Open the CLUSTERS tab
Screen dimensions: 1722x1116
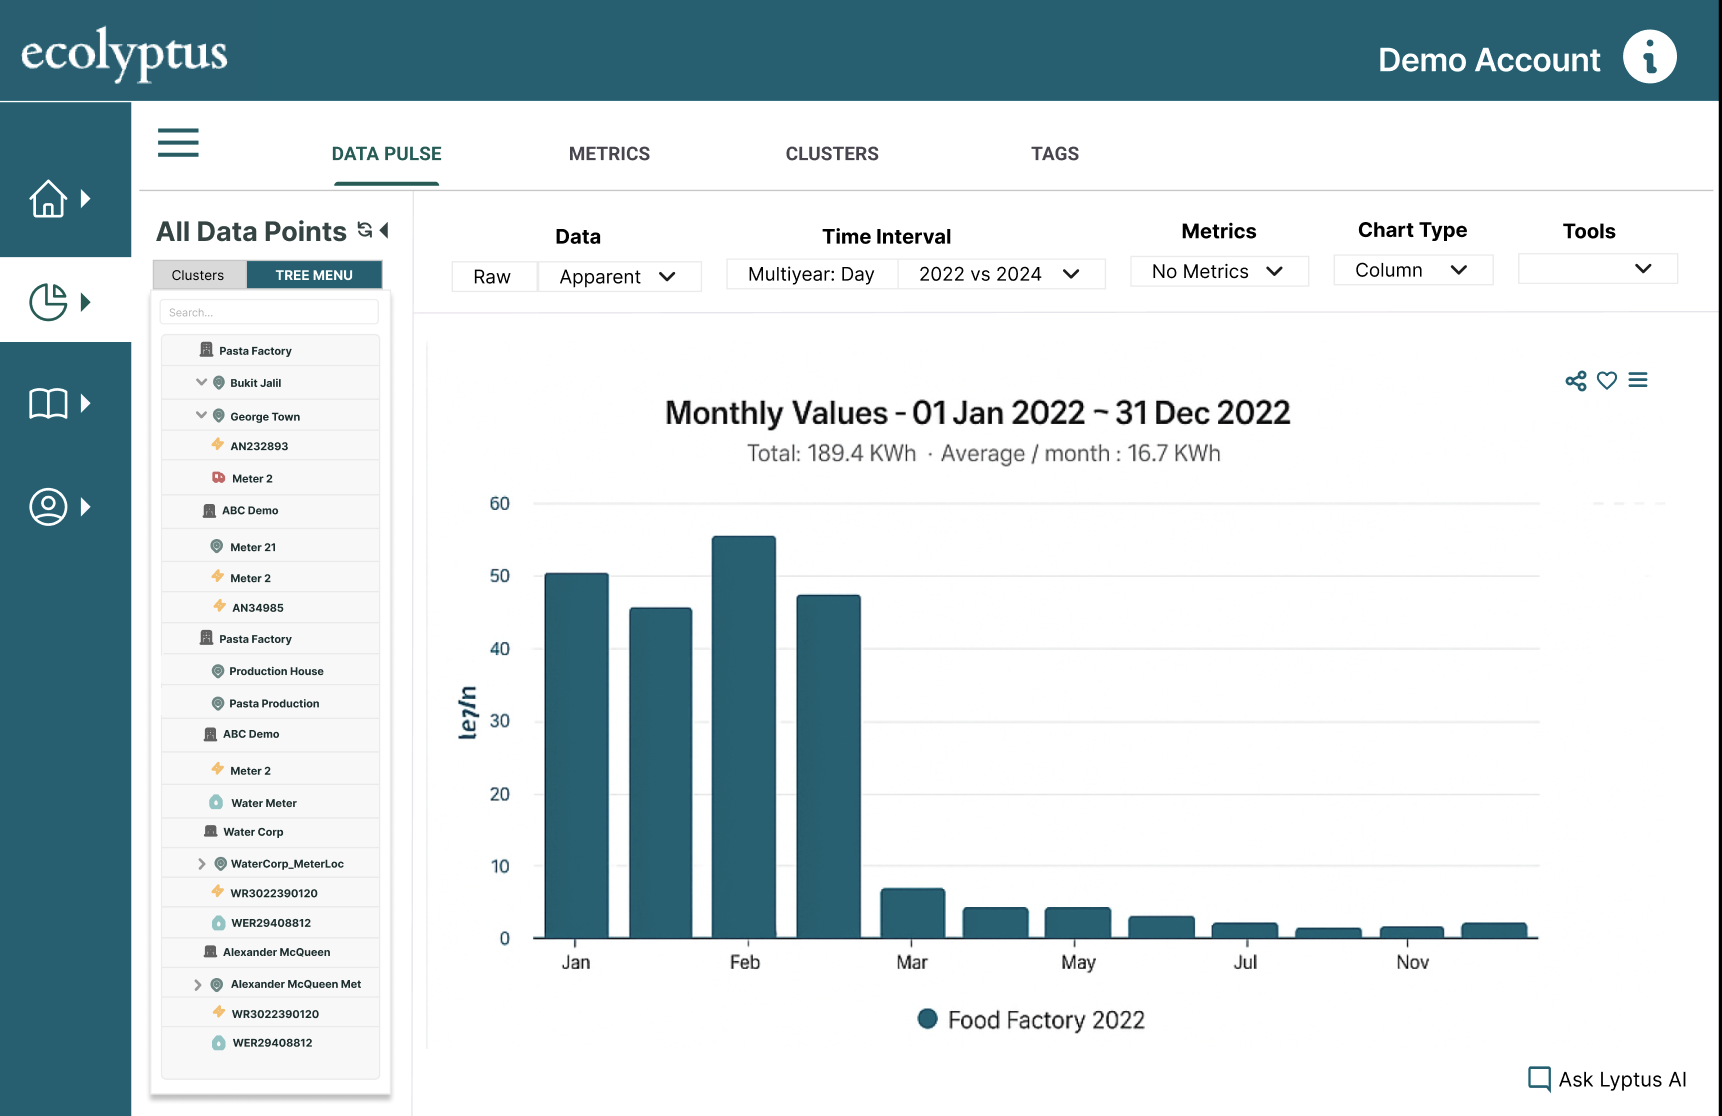[x=832, y=154]
